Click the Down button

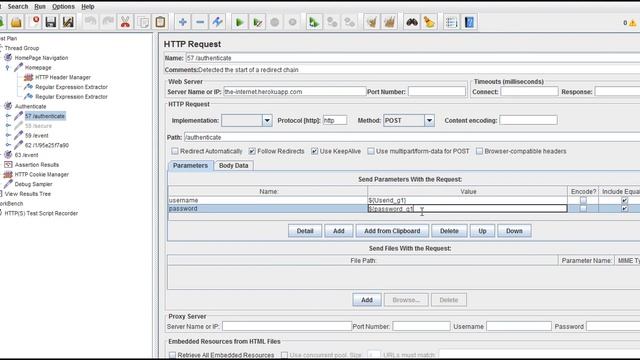tap(514, 231)
